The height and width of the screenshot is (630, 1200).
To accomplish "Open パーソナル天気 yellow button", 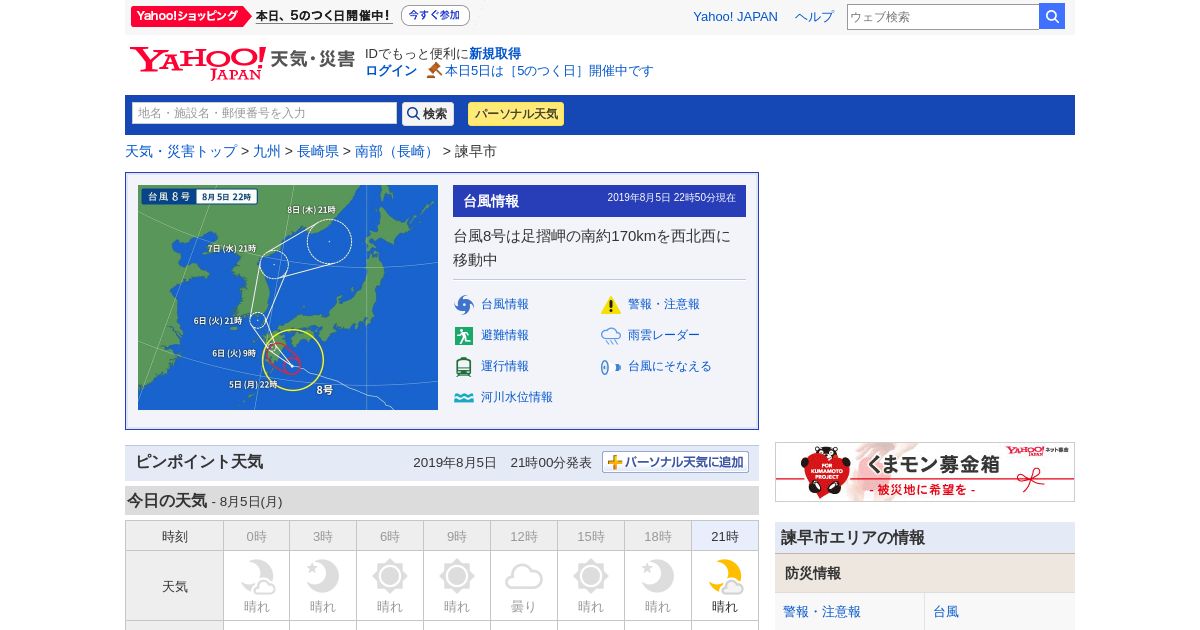I will (x=516, y=114).
